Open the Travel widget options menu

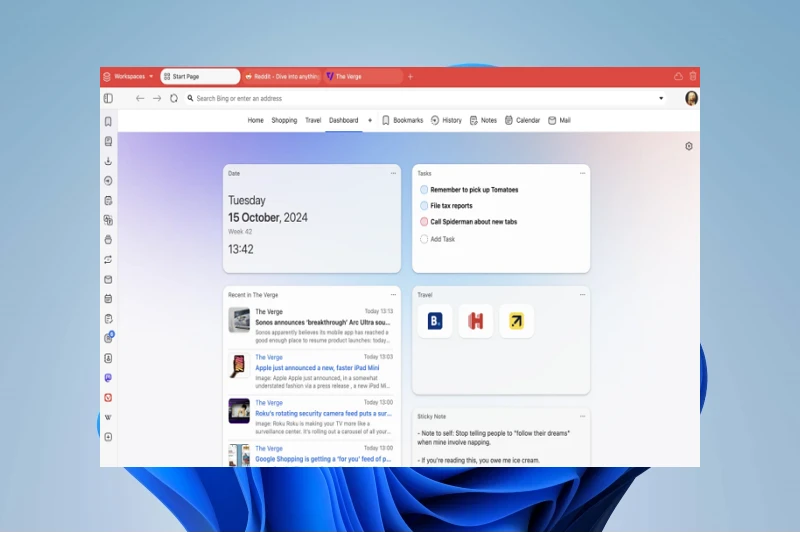583,295
